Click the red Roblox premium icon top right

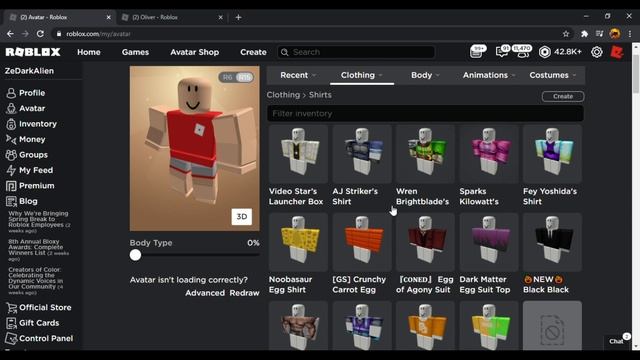(617, 52)
